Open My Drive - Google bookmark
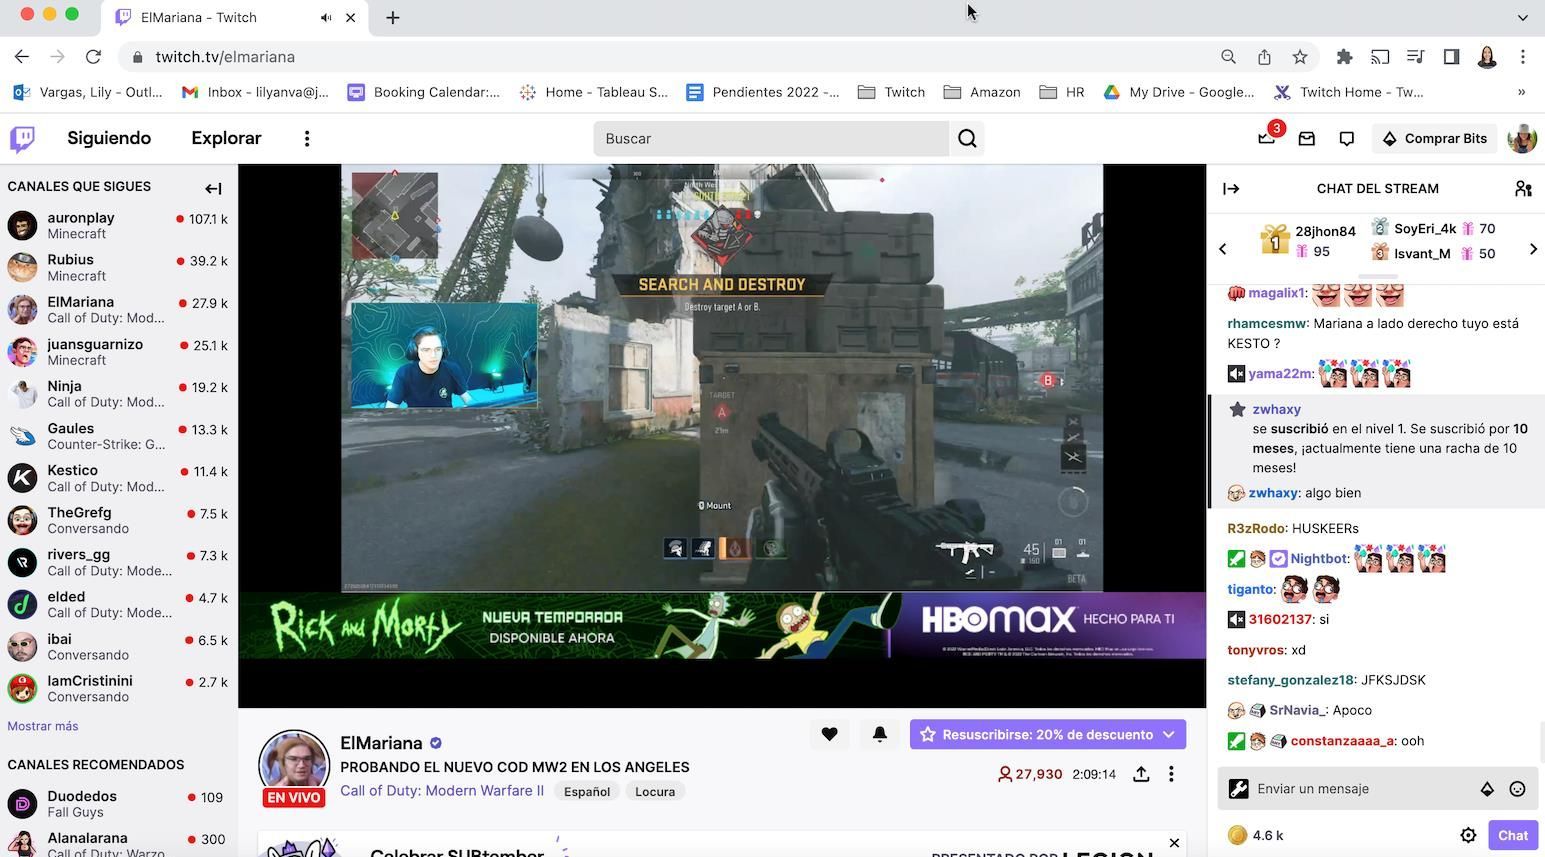The image size is (1545, 857). (1178, 92)
